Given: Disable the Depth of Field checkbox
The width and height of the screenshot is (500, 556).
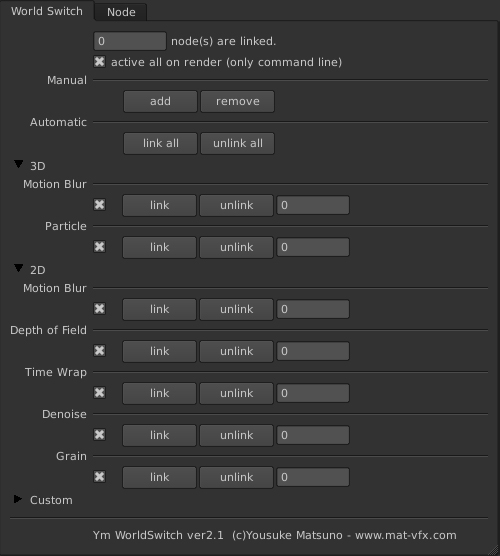Looking at the screenshot, I should coord(100,351).
